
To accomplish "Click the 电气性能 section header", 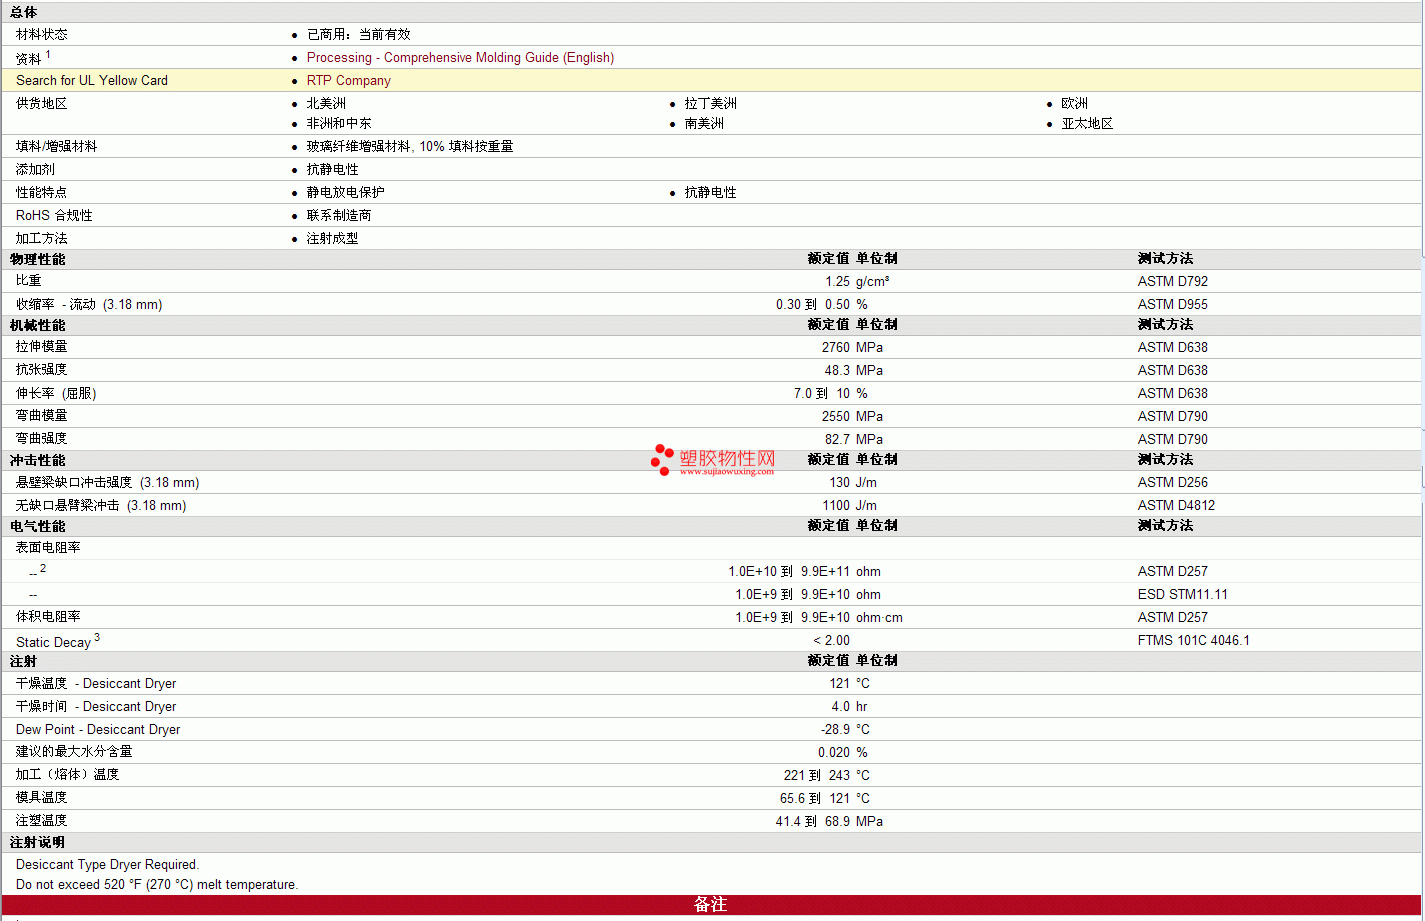I will point(38,526).
